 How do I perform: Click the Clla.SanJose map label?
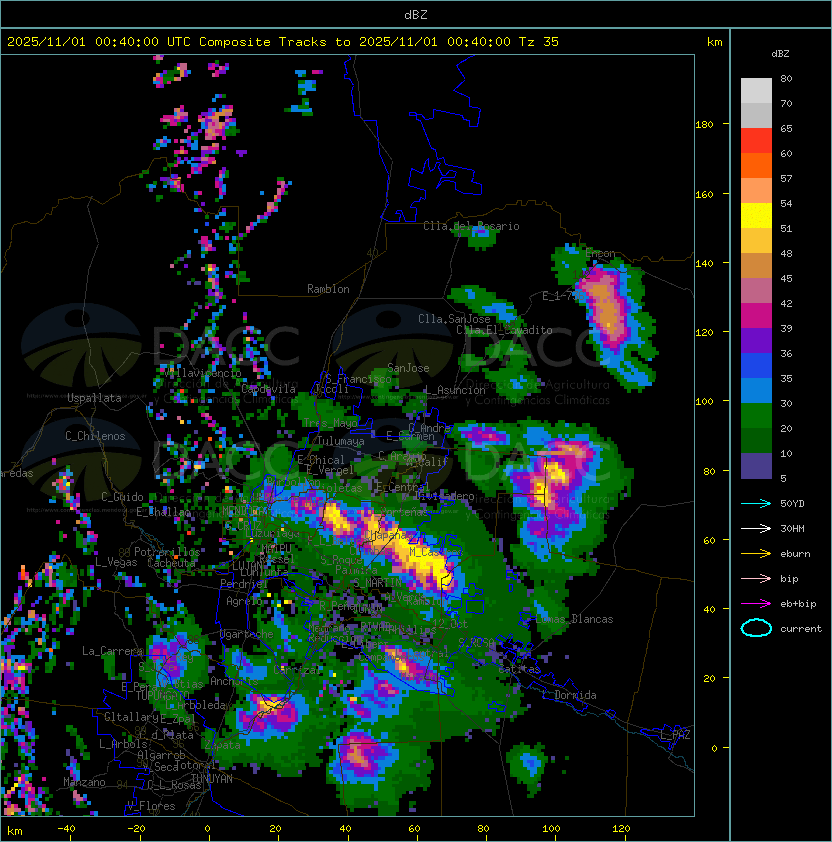click(454, 319)
